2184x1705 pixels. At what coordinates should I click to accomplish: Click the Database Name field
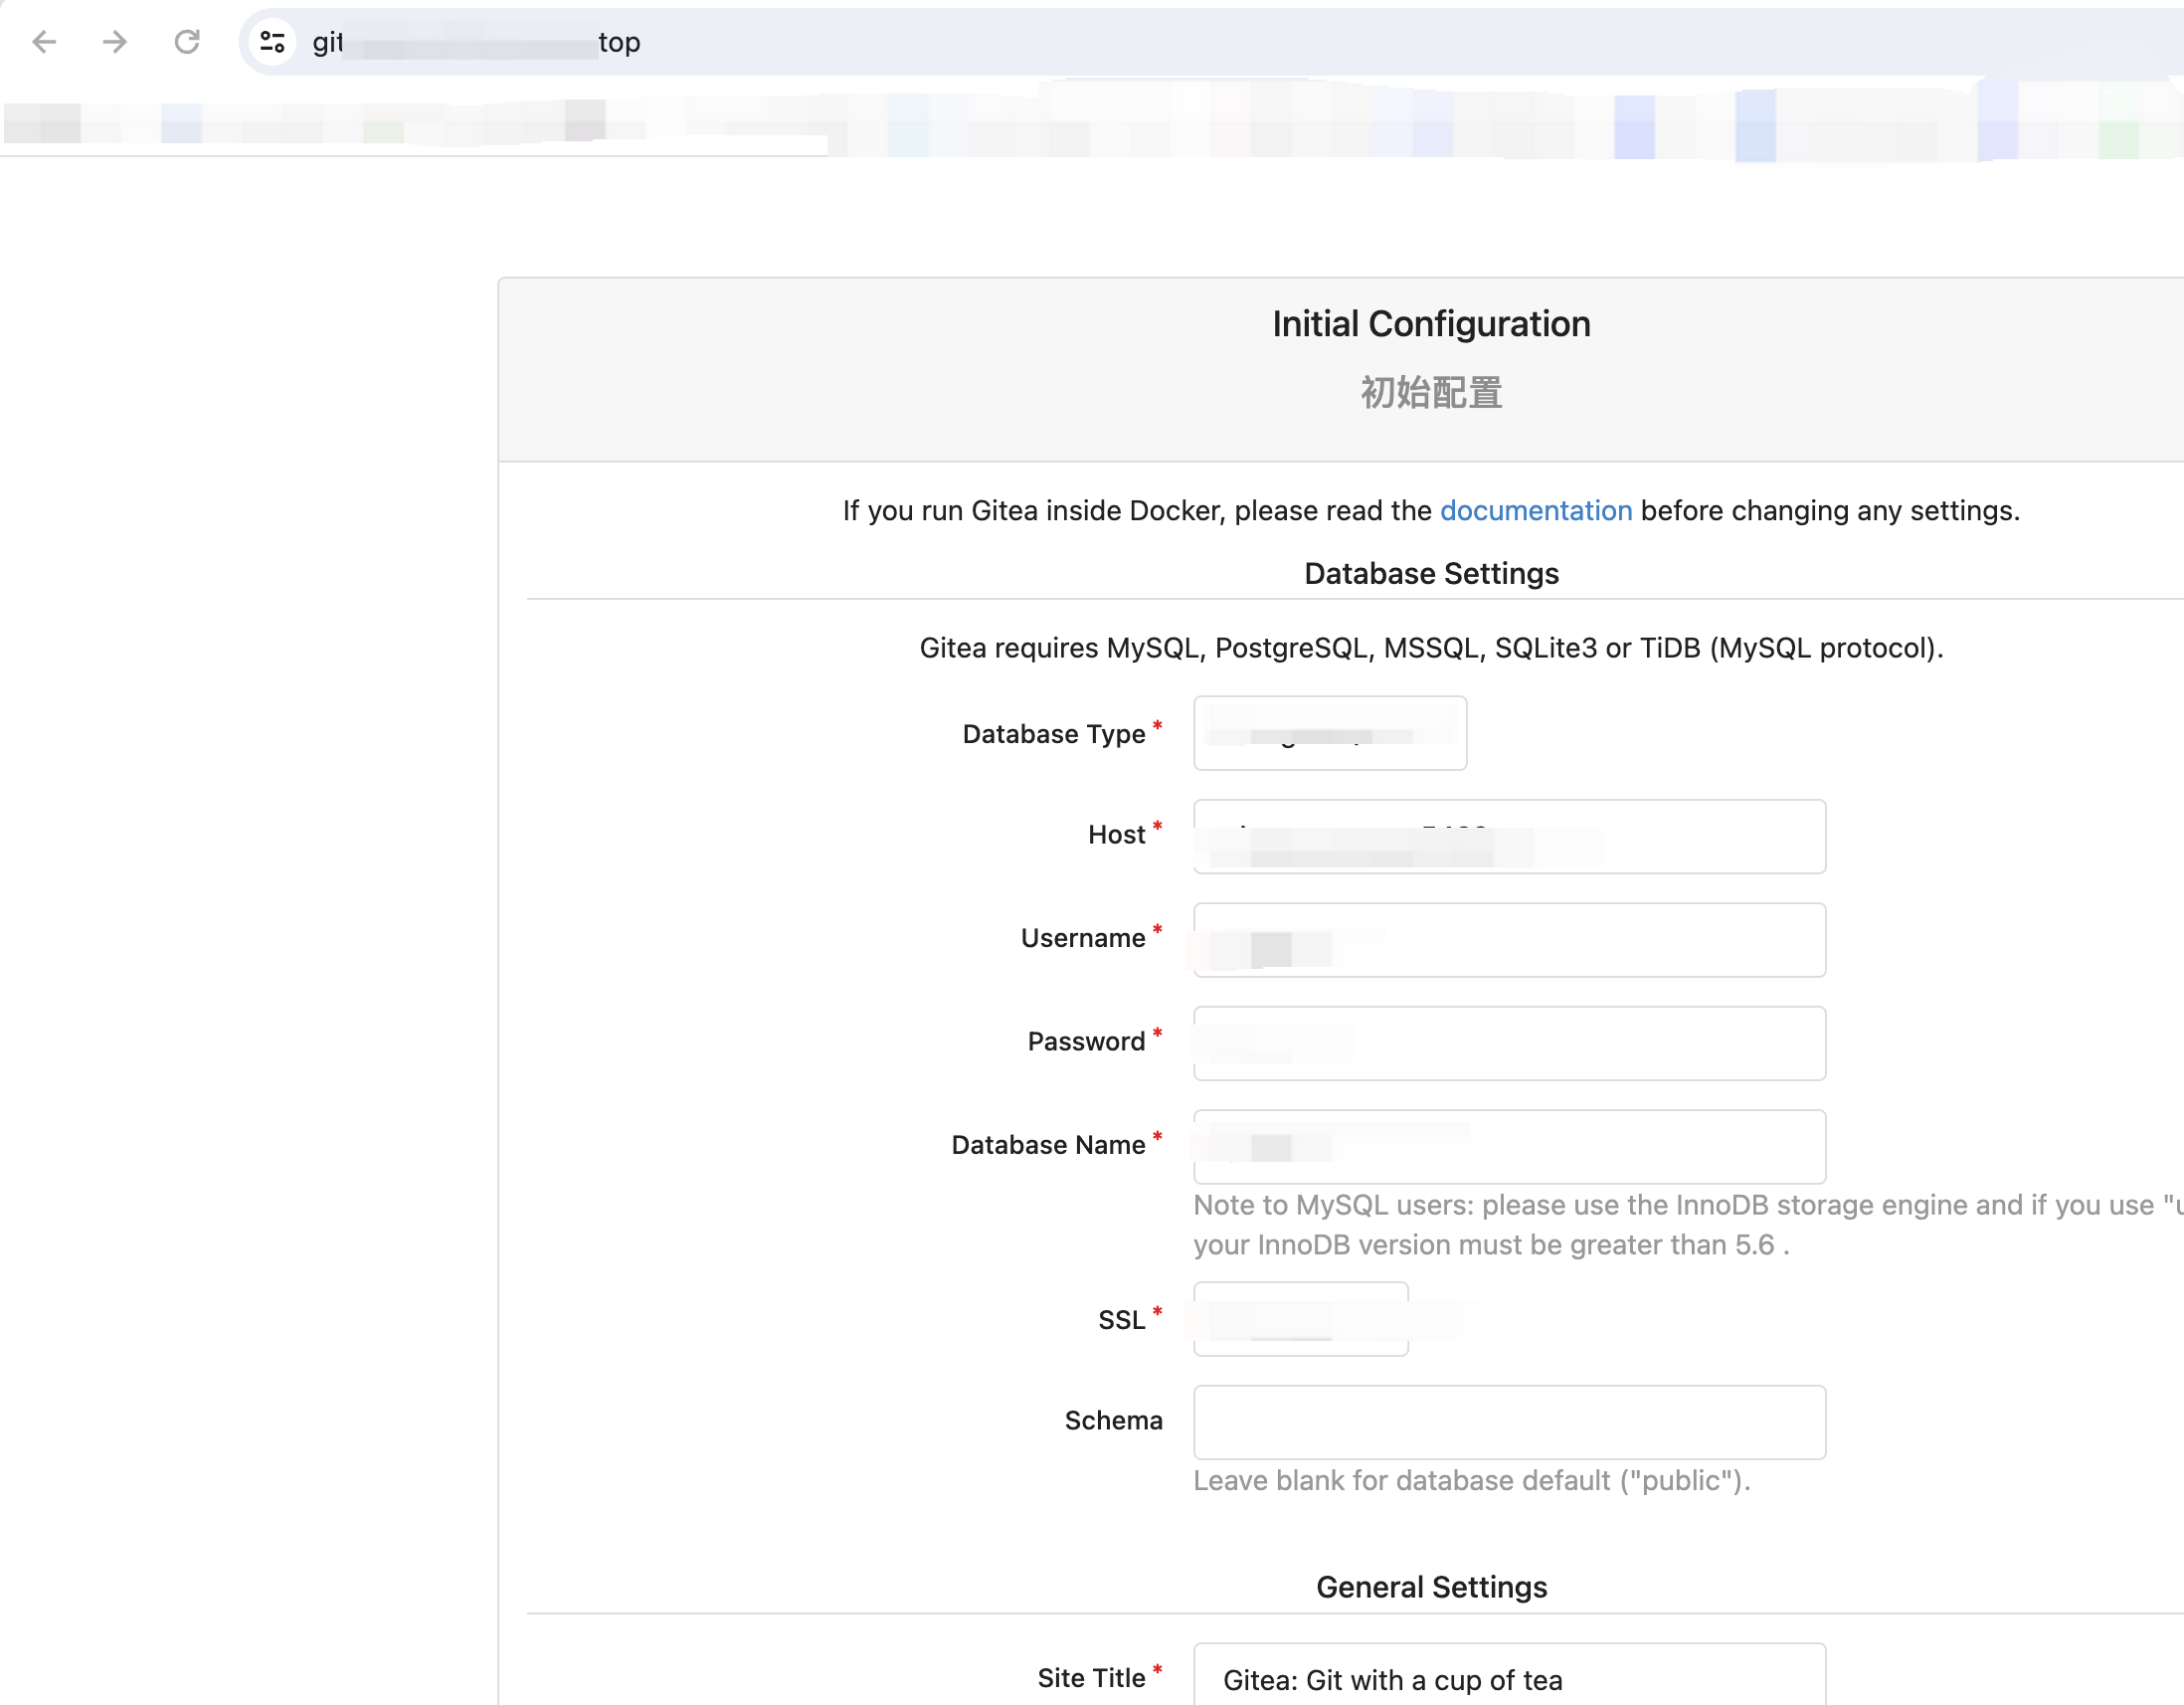pos(1508,1146)
